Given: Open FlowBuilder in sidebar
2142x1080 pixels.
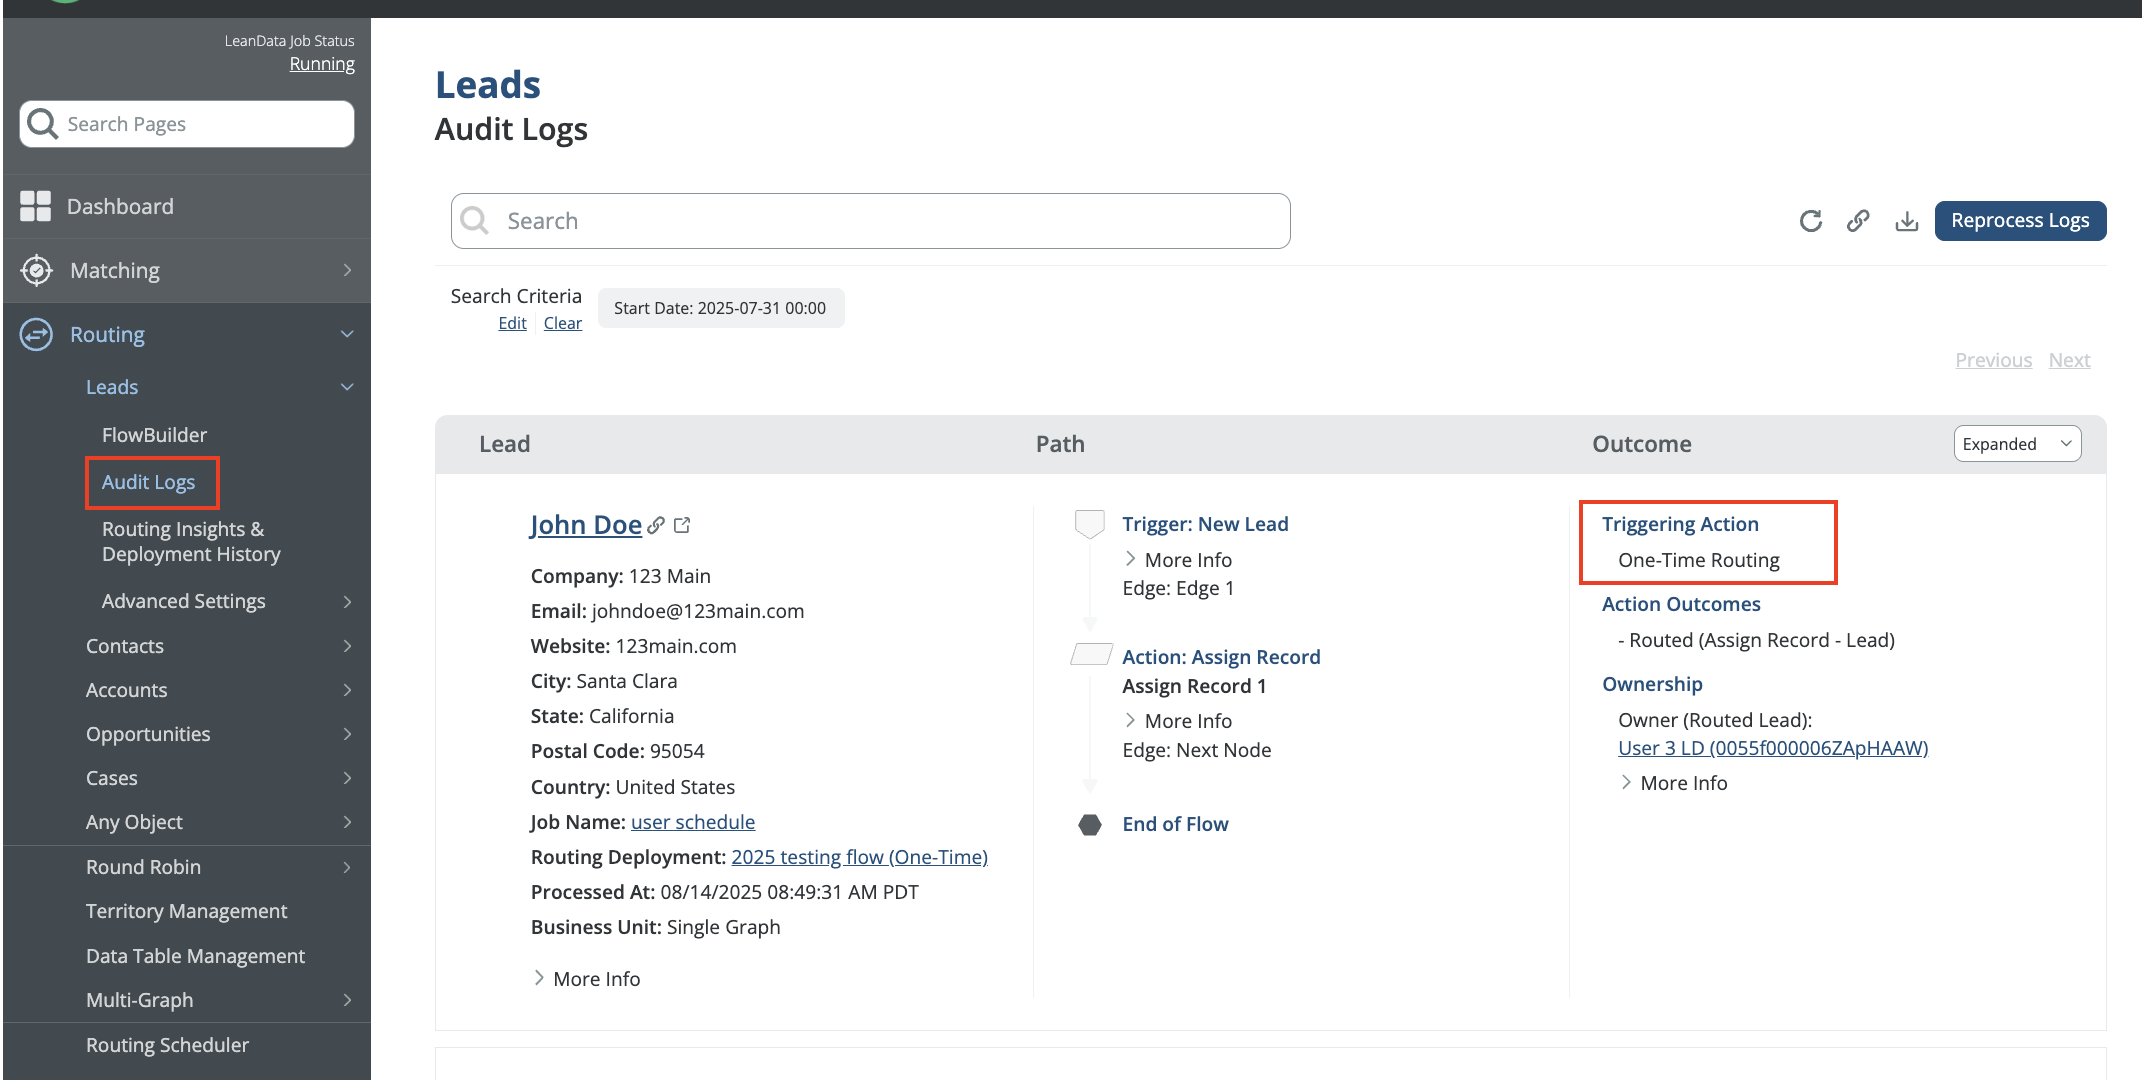Looking at the screenshot, I should [154, 435].
